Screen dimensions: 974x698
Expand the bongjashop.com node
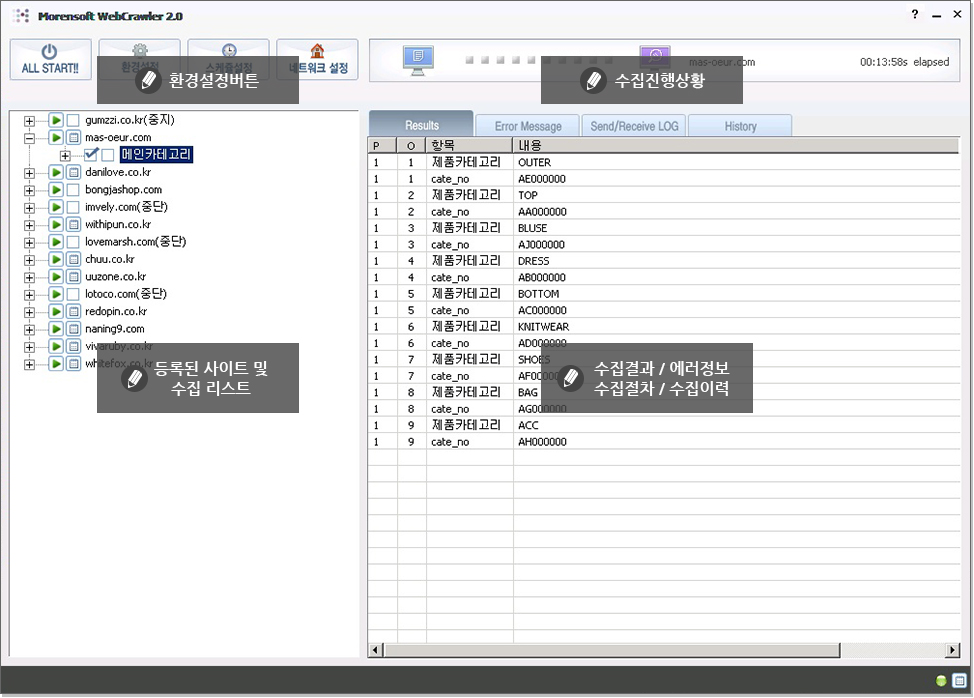(x=29, y=190)
